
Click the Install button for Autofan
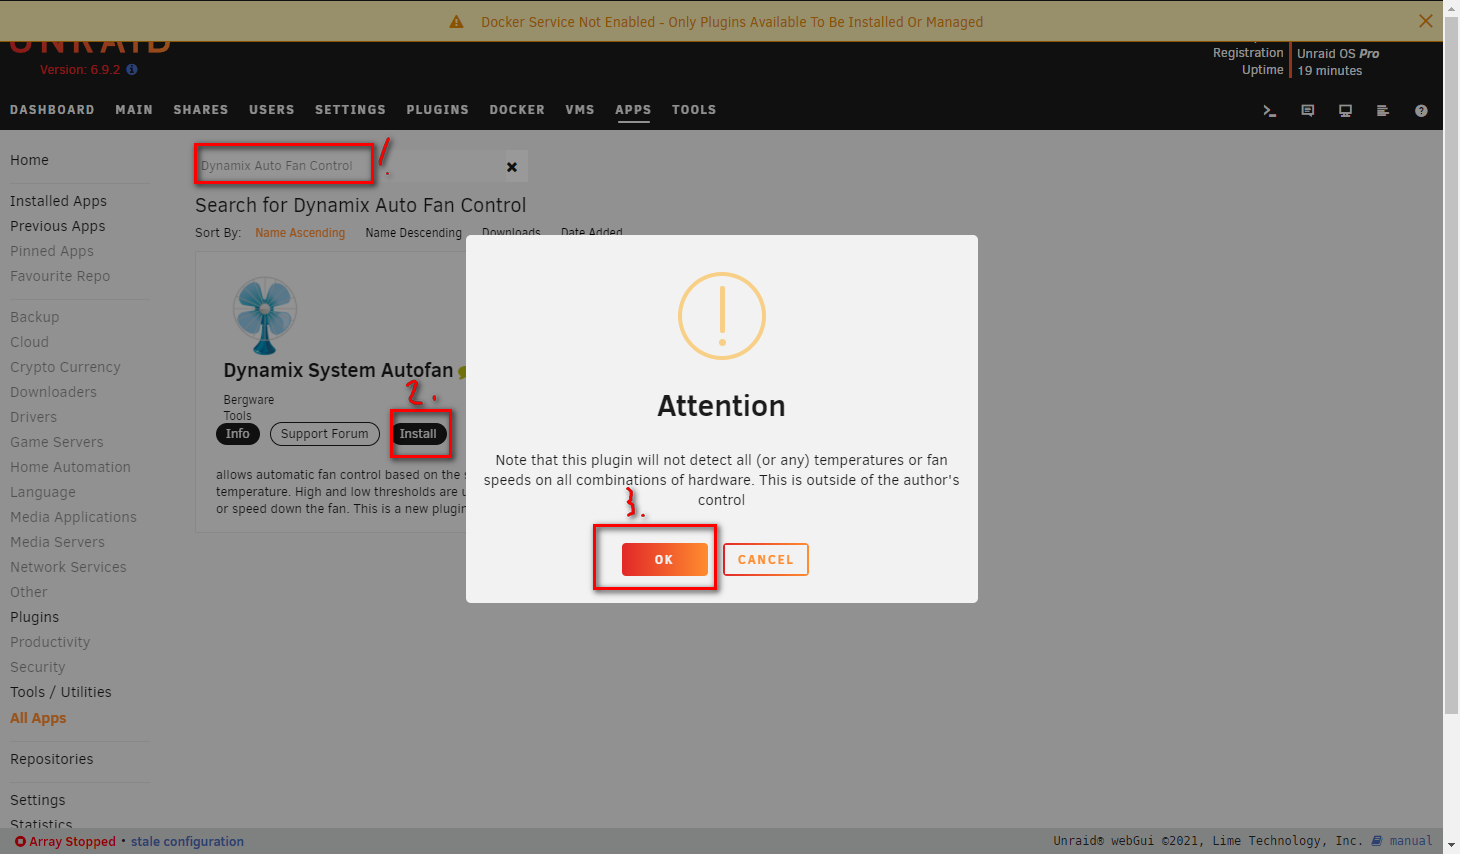tap(418, 434)
